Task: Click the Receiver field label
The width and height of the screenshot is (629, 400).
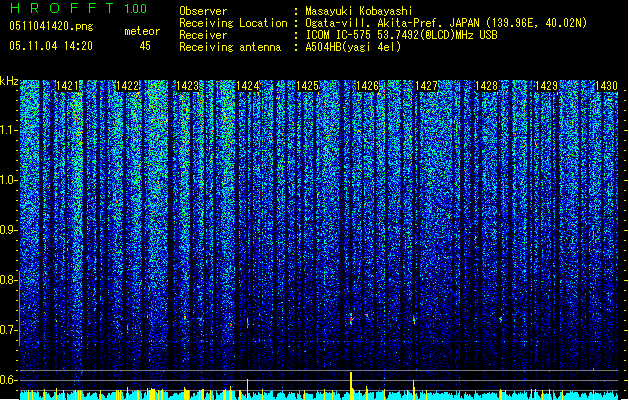Action: (x=203, y=35)
